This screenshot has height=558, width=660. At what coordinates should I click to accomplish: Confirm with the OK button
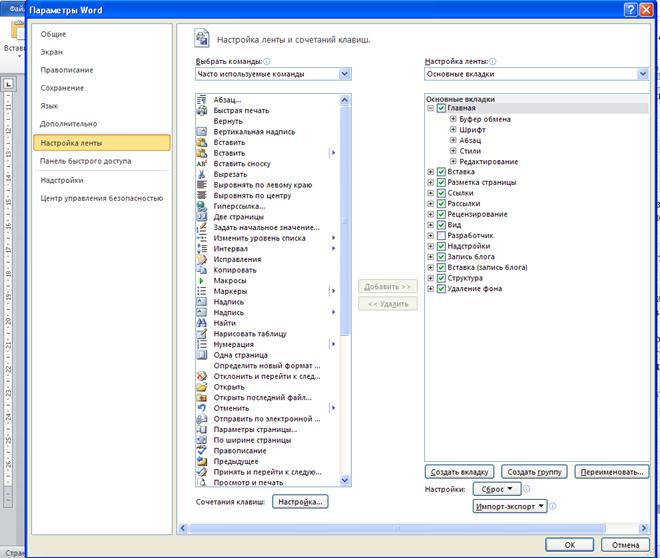(570, 545)
